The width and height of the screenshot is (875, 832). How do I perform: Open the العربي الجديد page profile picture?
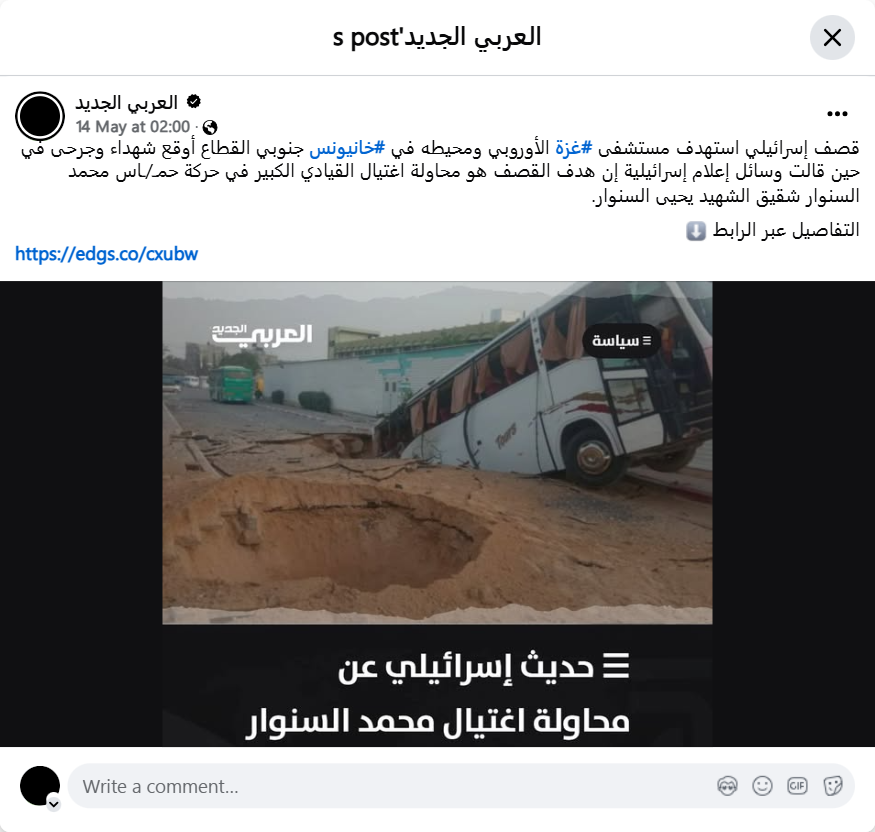click(40, 116)
